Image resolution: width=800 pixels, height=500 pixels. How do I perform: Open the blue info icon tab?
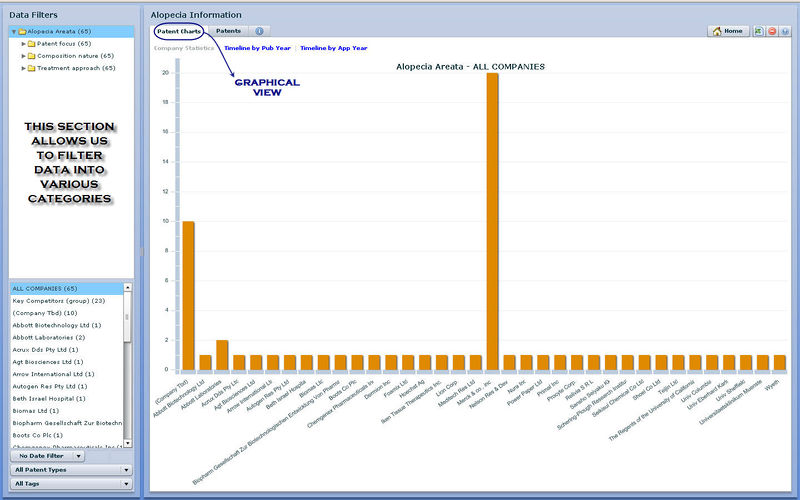coord(259,31)
